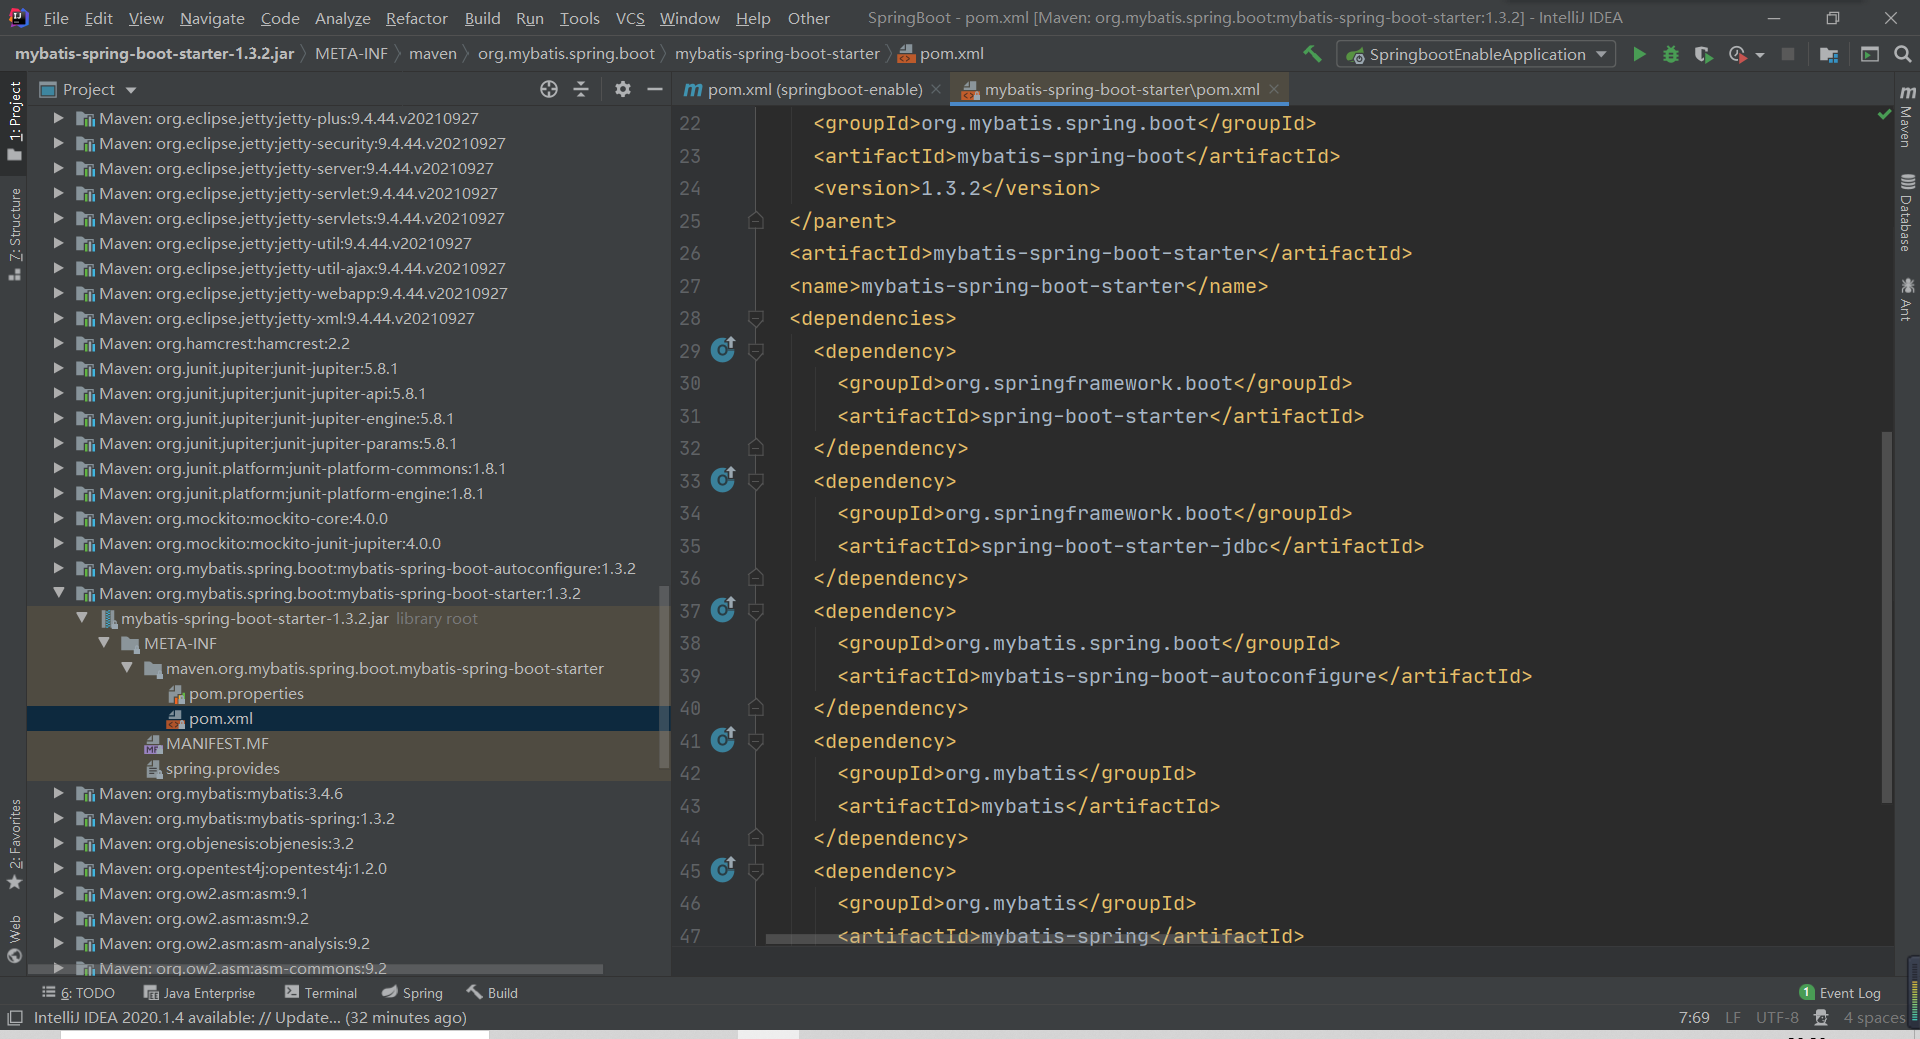Click LF line separator in status bar
Image resolution: width=1920 pixels, height=1039 pixels.
1733,1018
